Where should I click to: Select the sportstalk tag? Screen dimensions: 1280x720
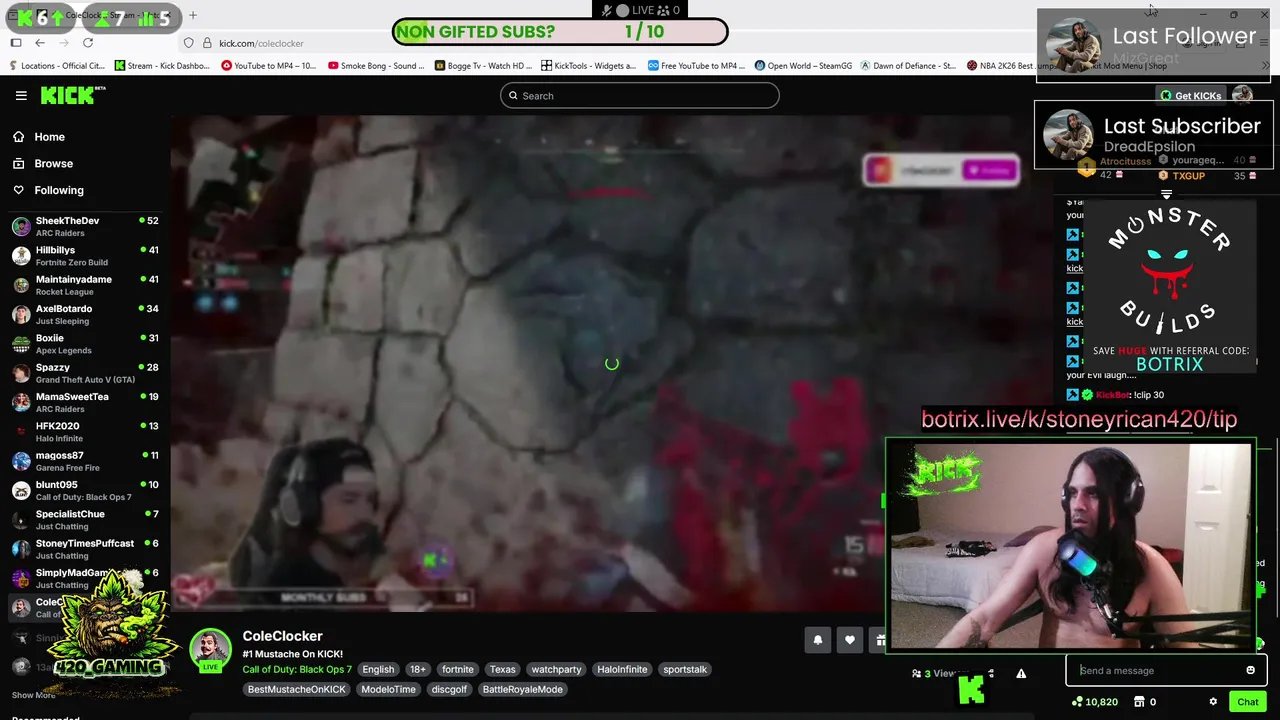point(685,669)
